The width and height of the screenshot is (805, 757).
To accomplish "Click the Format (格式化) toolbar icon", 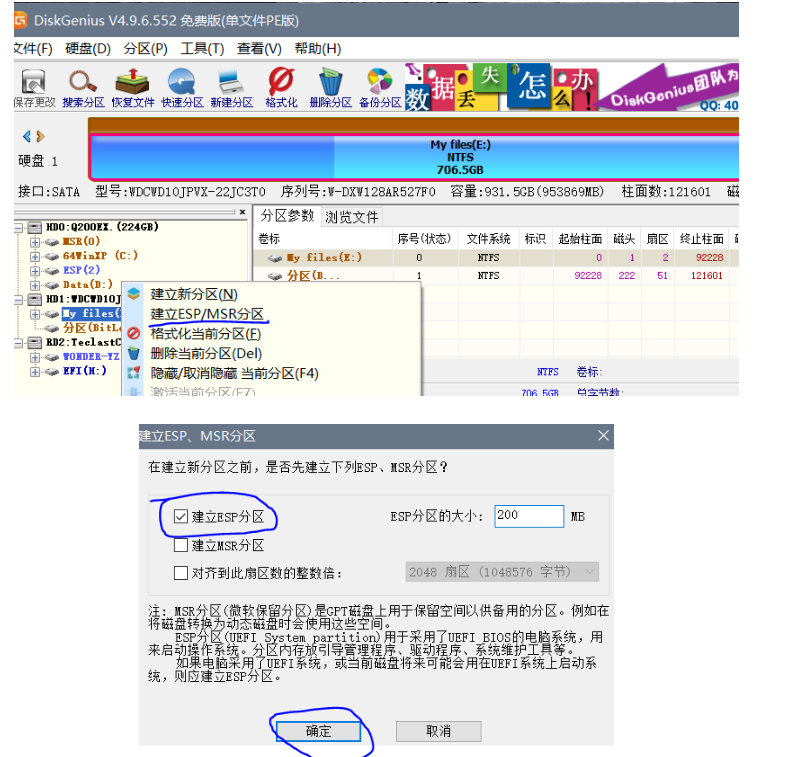I will coord(281,87).
